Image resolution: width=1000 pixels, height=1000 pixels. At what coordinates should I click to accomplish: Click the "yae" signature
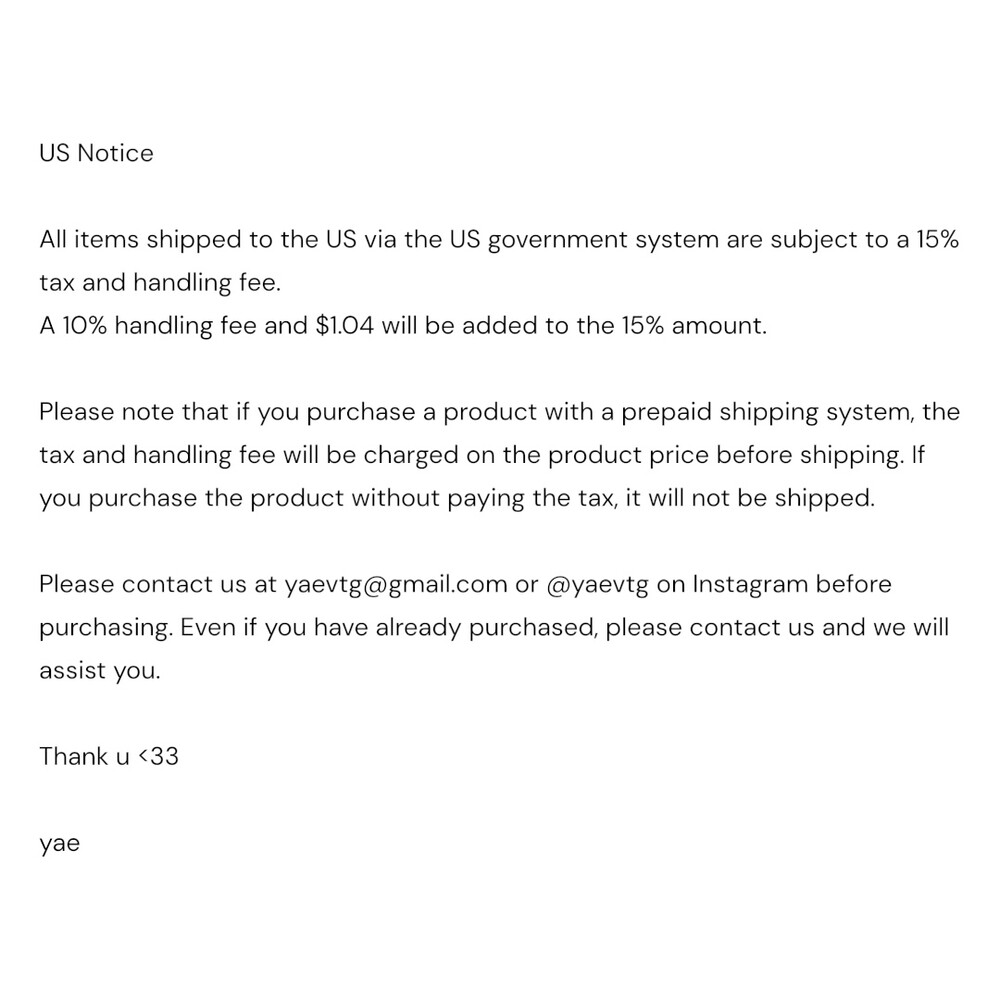59,843
